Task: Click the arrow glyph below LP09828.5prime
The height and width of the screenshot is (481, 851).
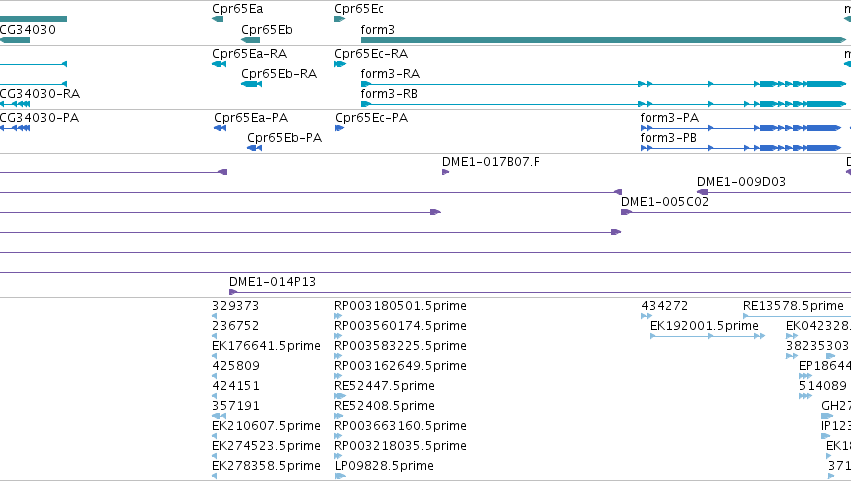Action: pyautogui.click(x=340, y=476)
